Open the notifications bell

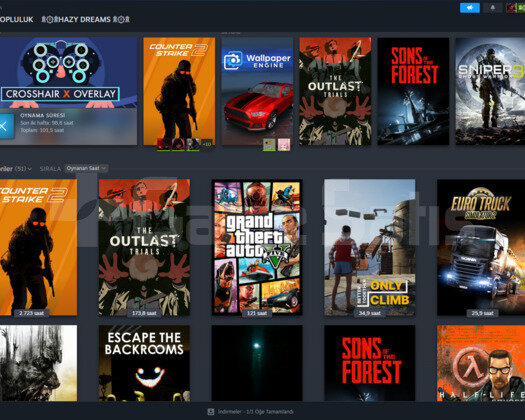coord(493,8)
